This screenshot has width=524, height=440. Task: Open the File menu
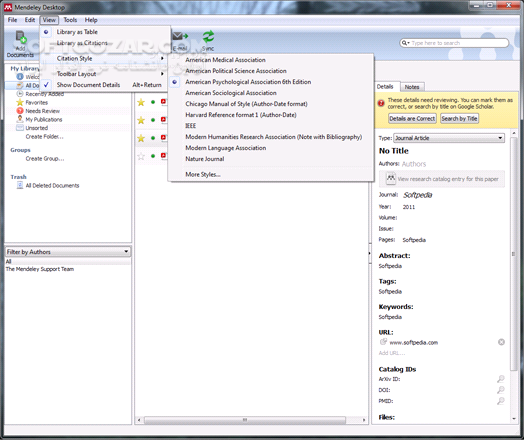click(12, 20)
